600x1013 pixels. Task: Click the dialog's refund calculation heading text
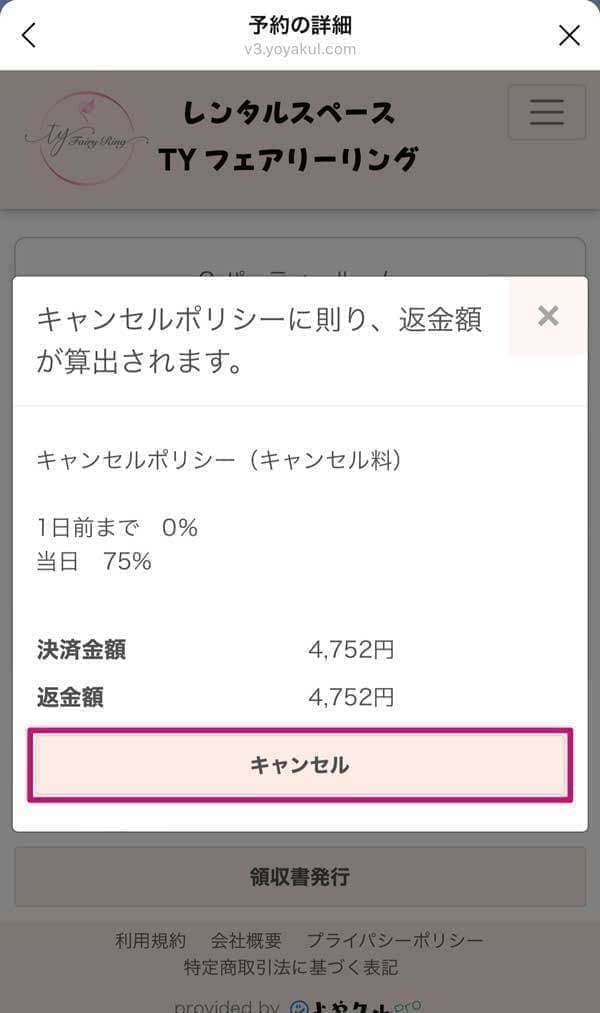259,340
